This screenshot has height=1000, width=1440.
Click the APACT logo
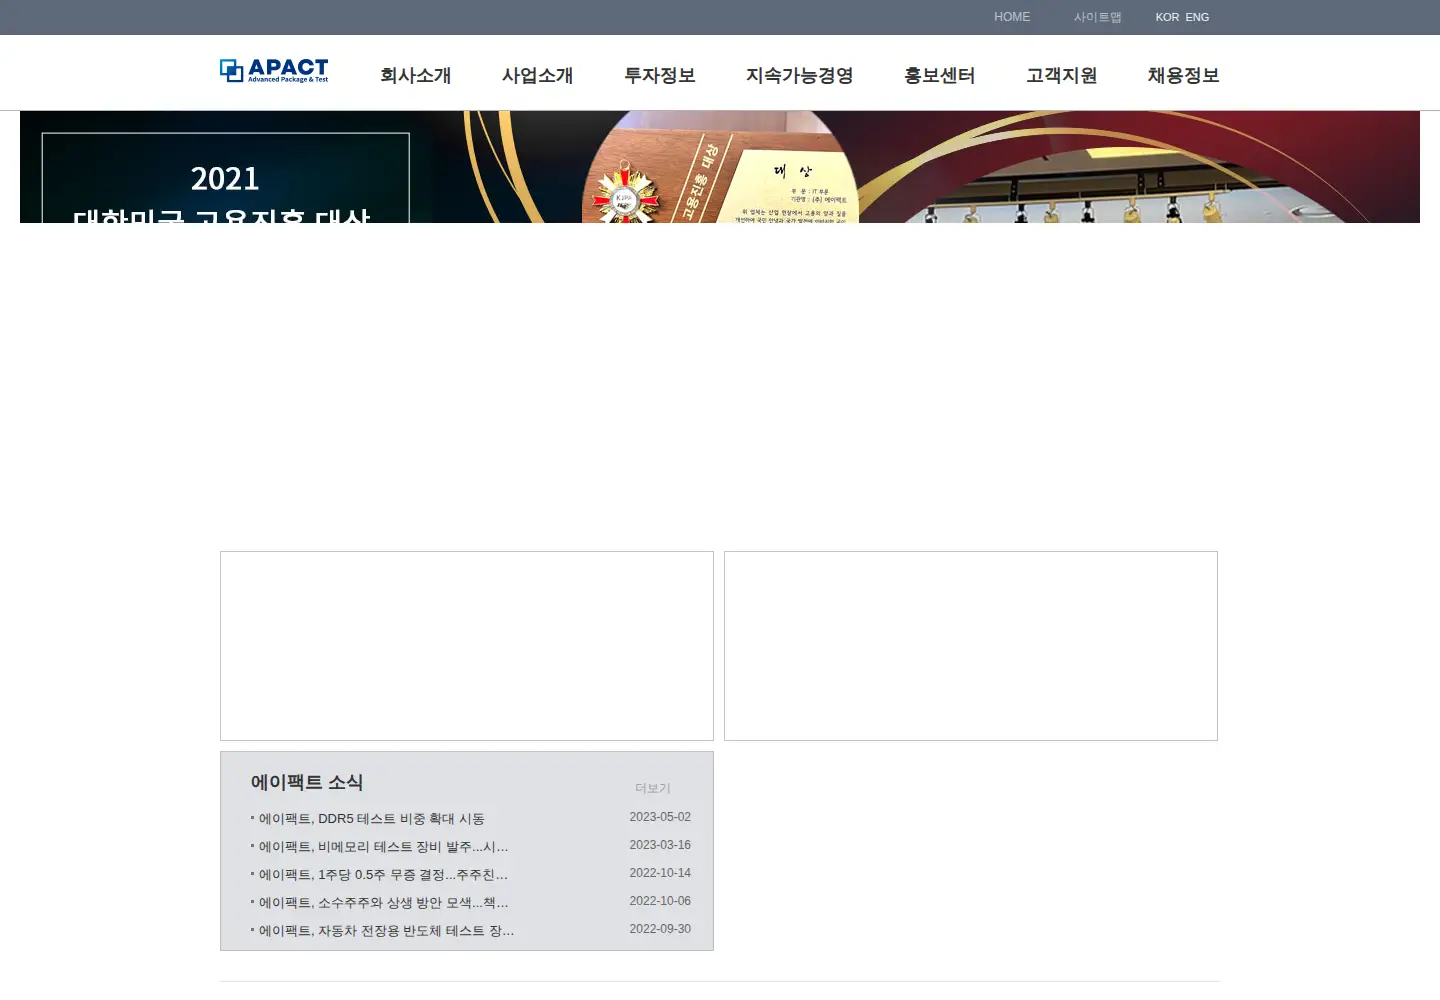274,70
